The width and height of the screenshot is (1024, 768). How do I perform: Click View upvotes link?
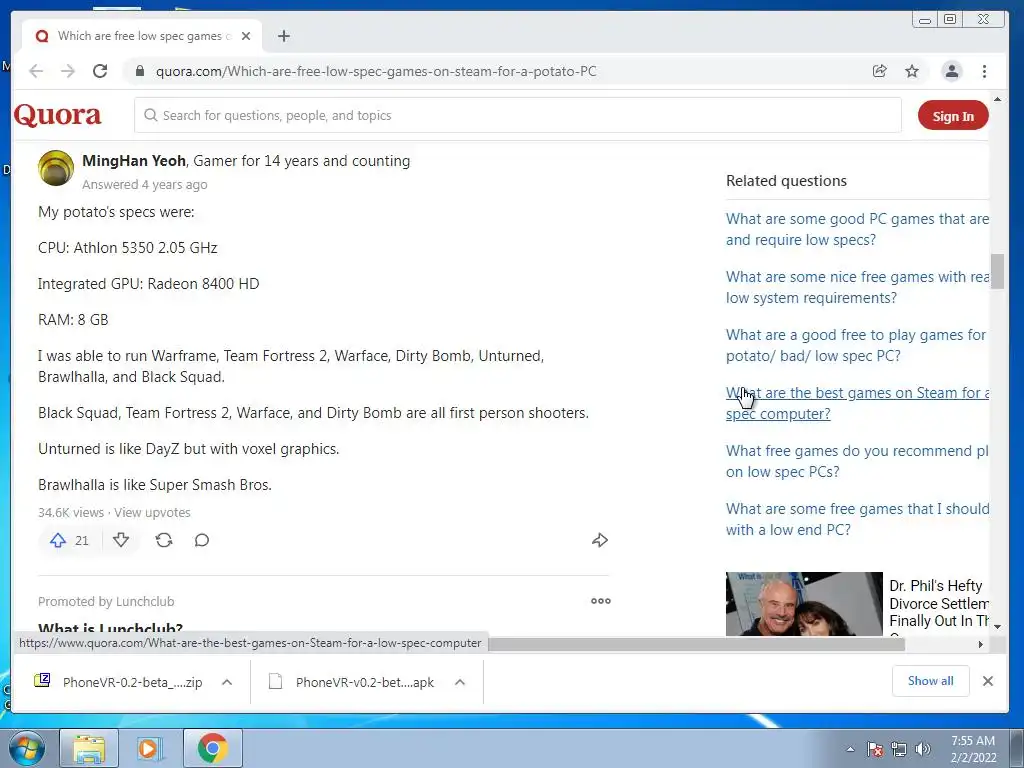[x=152, y=513]
